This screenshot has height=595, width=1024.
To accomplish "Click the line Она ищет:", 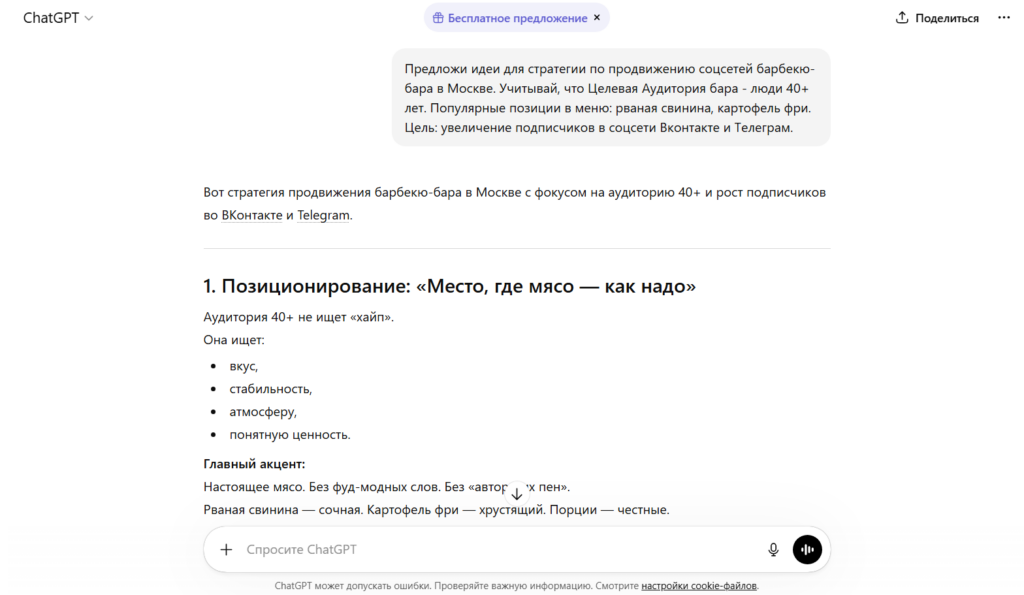I will [x=234, y=340].
